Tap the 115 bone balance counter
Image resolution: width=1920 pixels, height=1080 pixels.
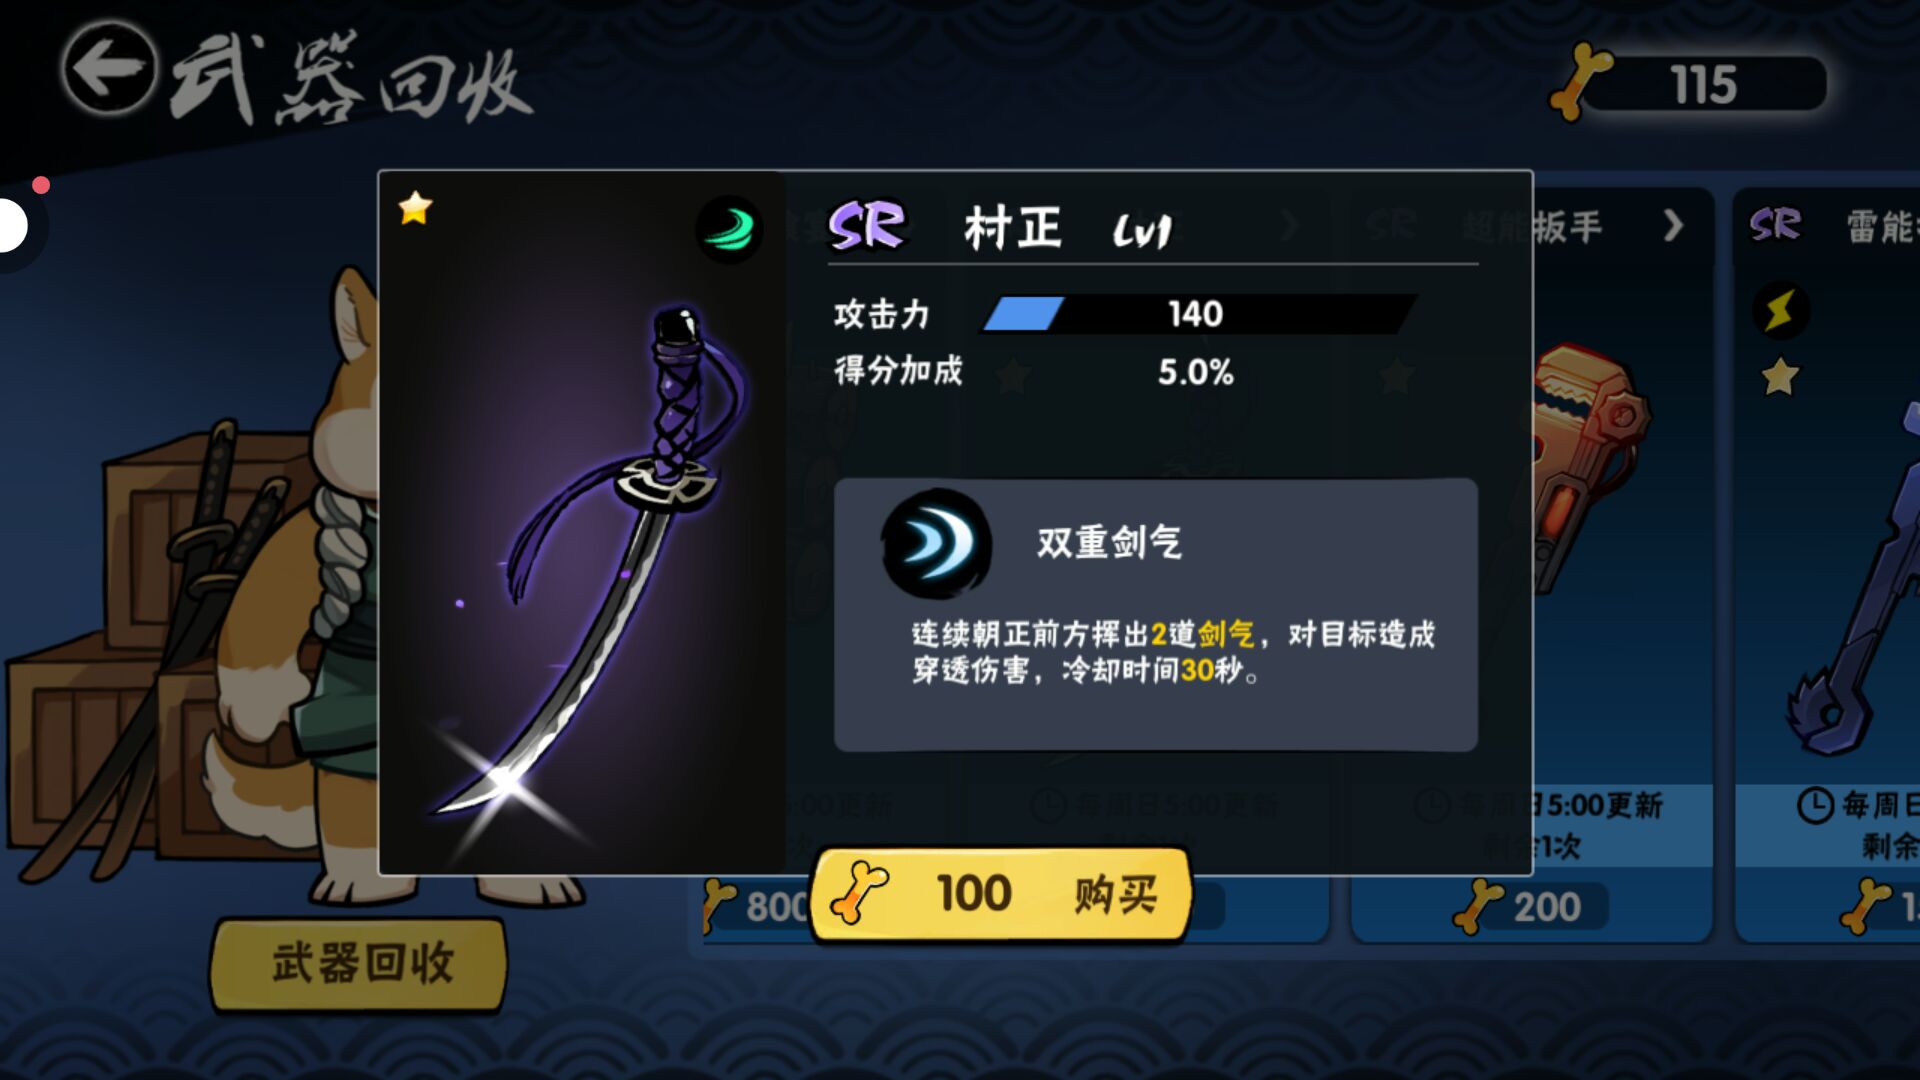(x=1704, y=84)
